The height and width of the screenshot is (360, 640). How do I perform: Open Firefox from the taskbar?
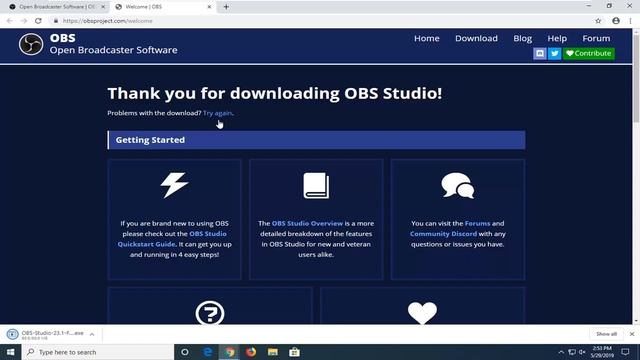(251, 352)
